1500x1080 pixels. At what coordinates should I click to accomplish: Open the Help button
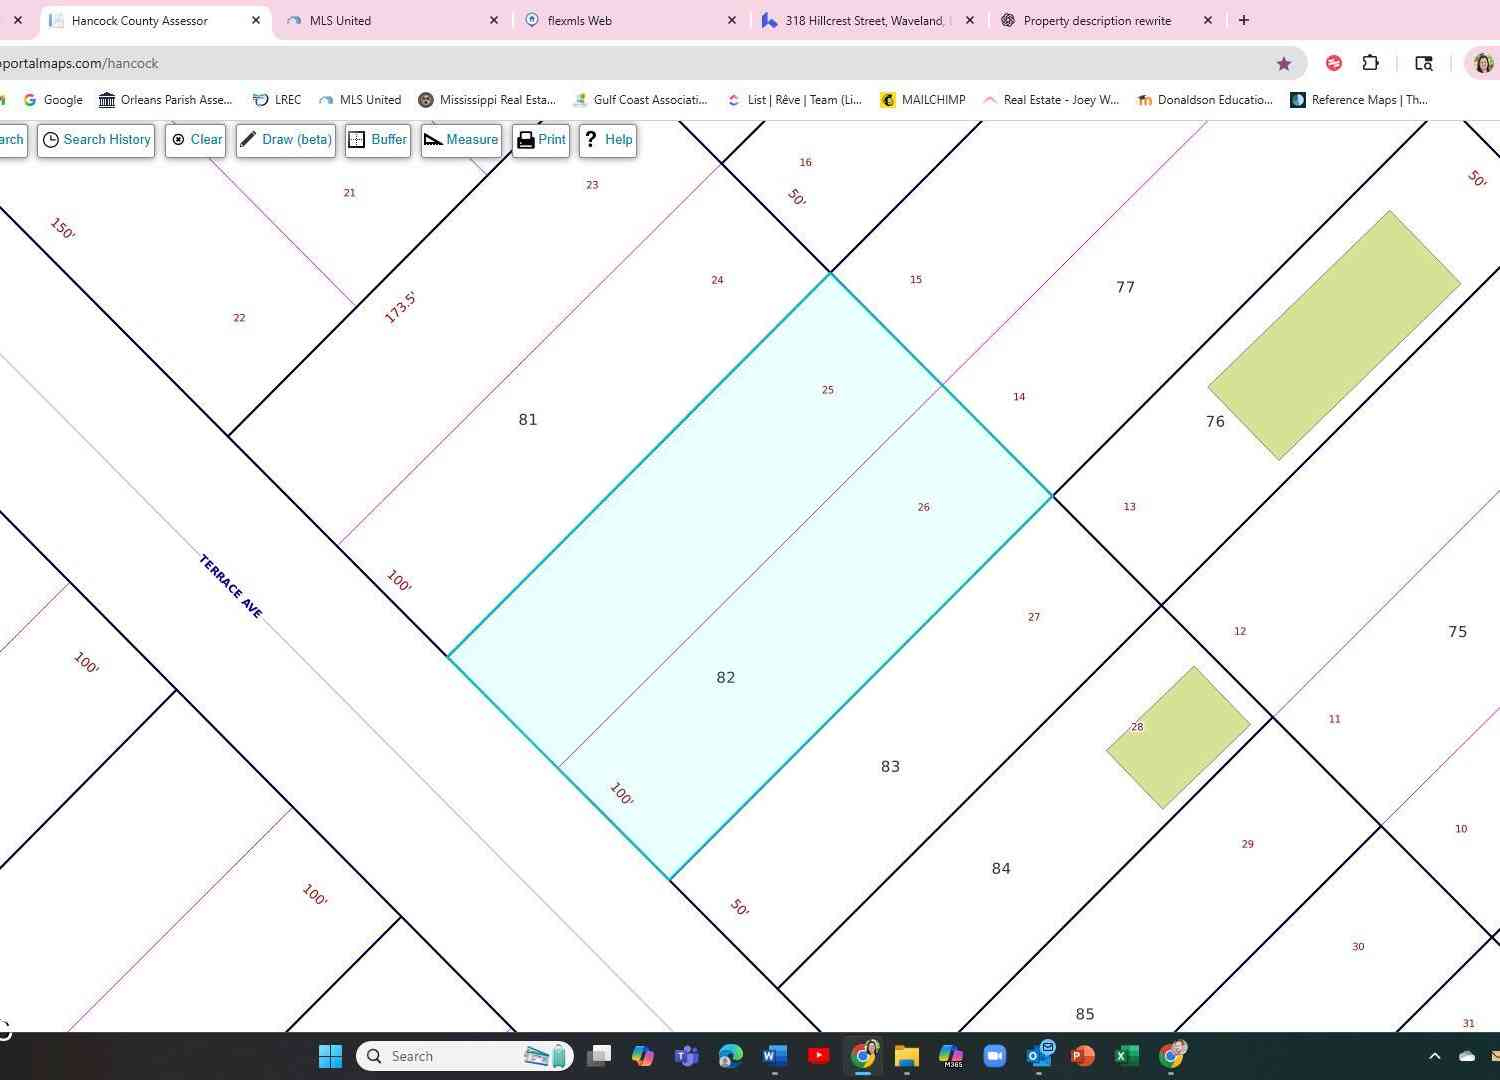pyautogui.click(x=608, y=140)
